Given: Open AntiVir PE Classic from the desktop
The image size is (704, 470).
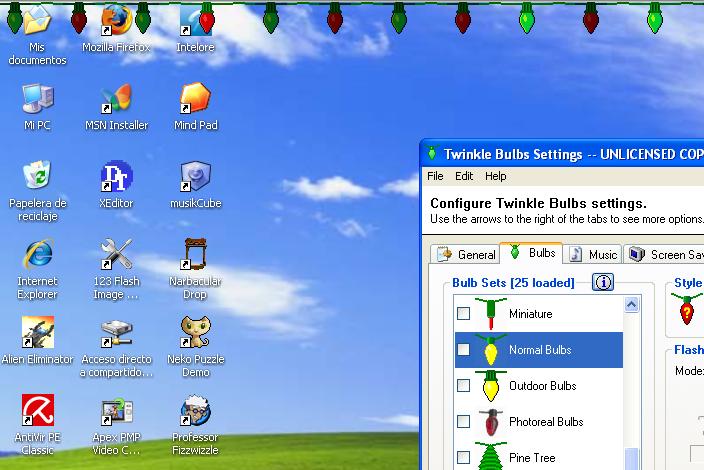Looking at the screenshot, I should tap(38, 410).
